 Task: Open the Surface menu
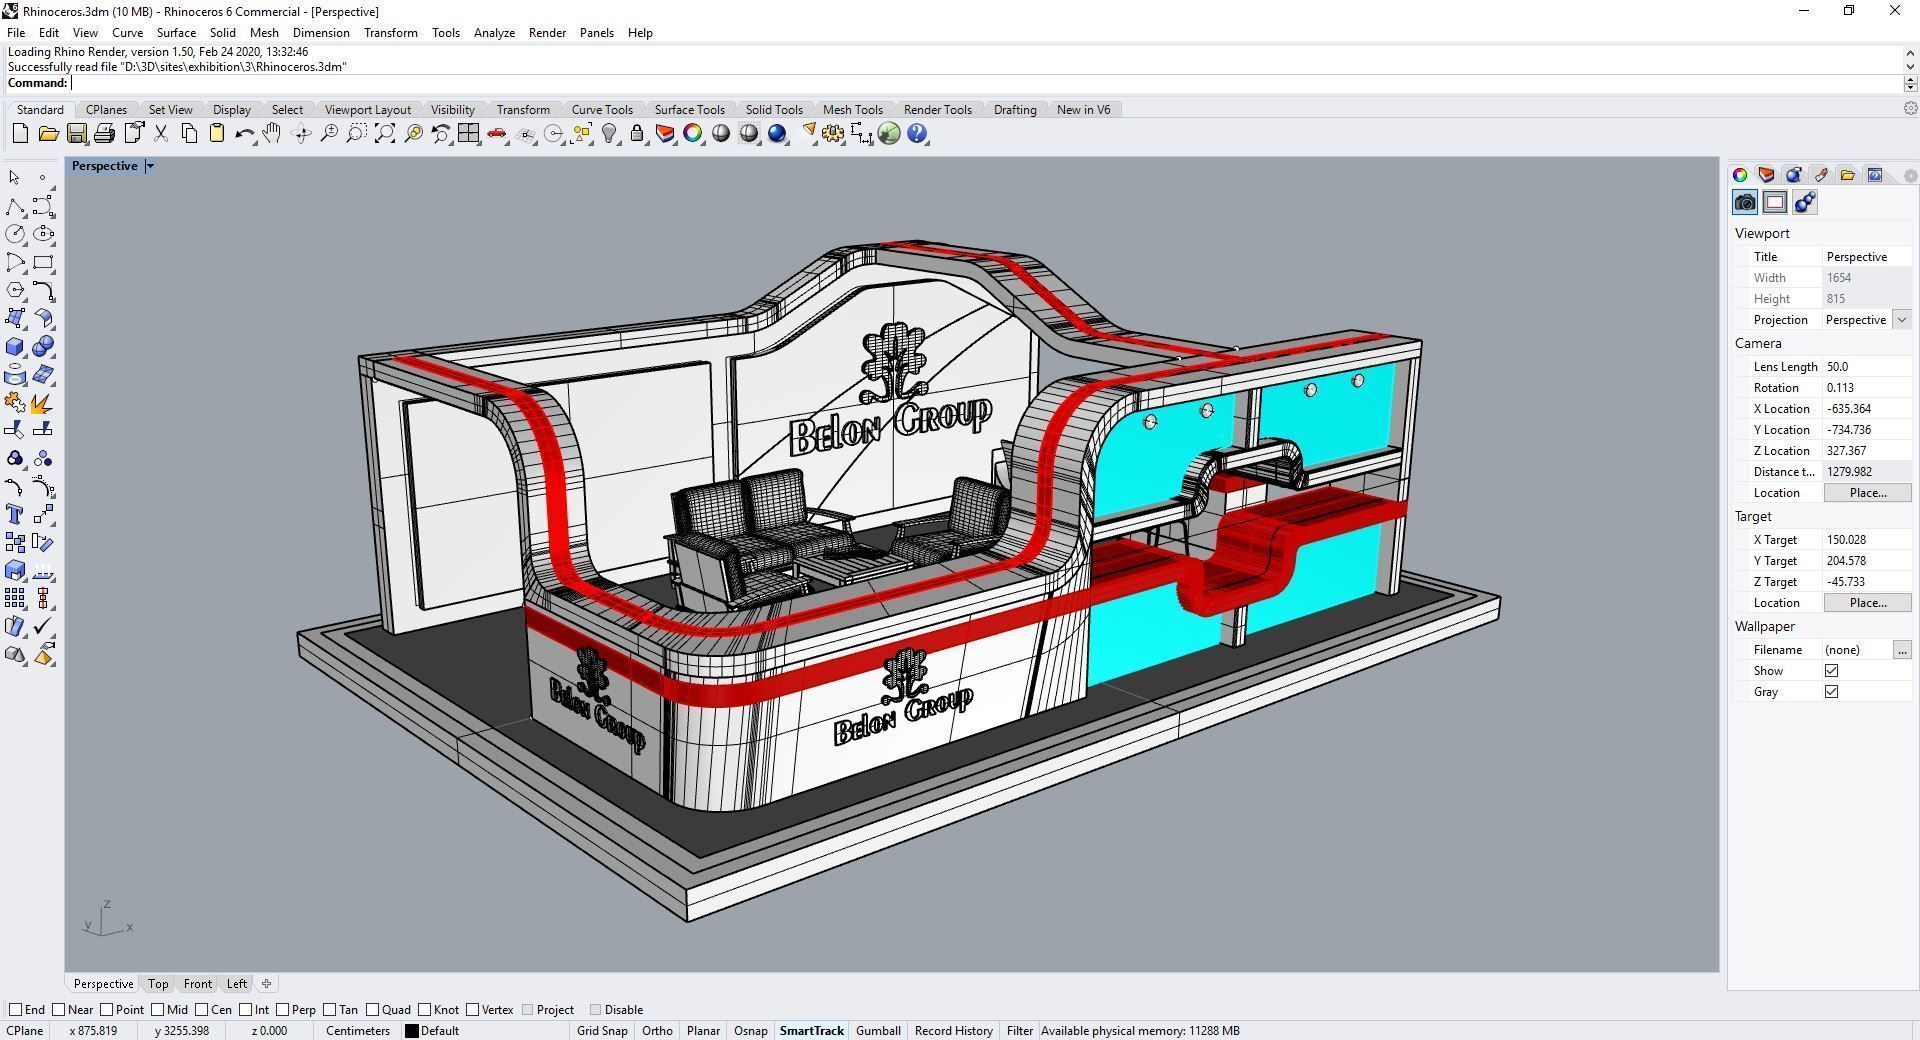pyautogui.click(x=176, y=33)
